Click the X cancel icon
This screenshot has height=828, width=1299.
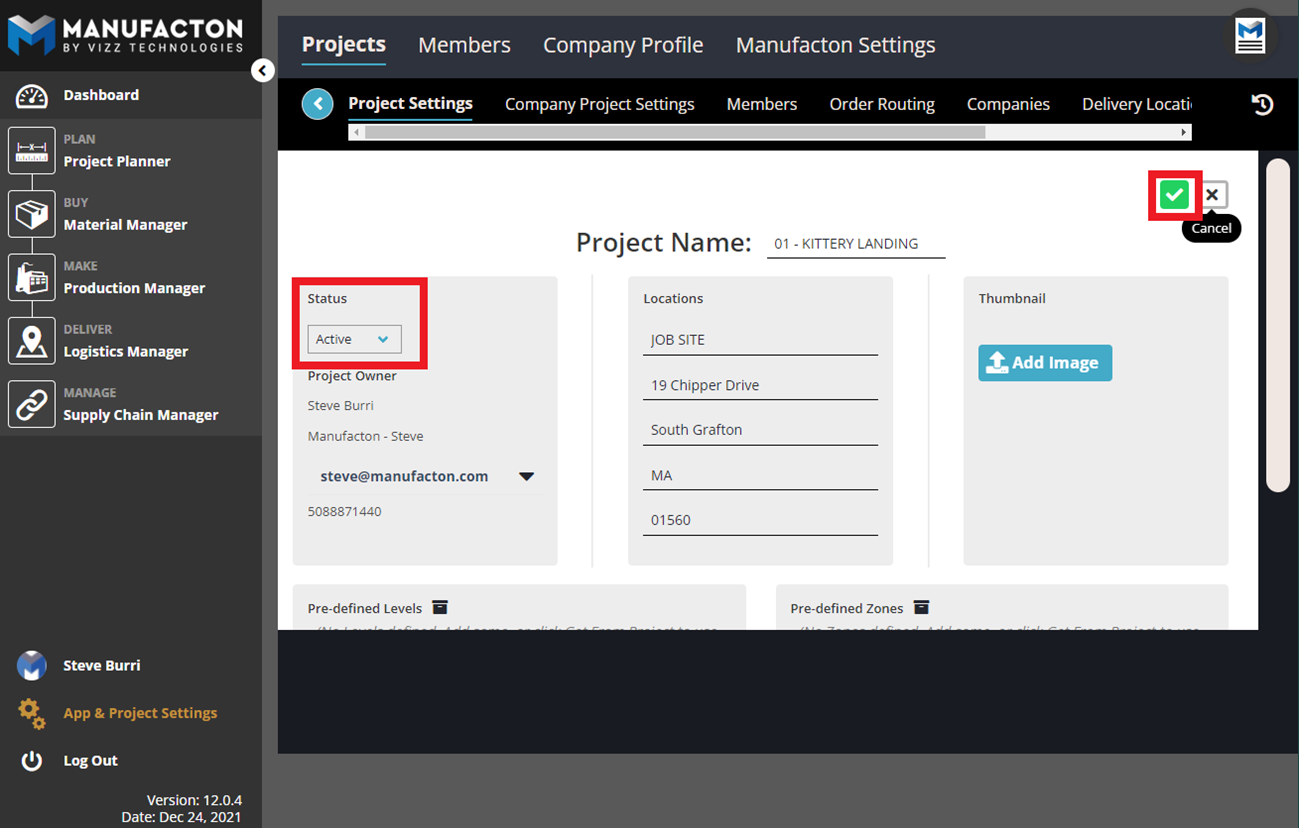pyautogui.click(x=1212, y=195)
